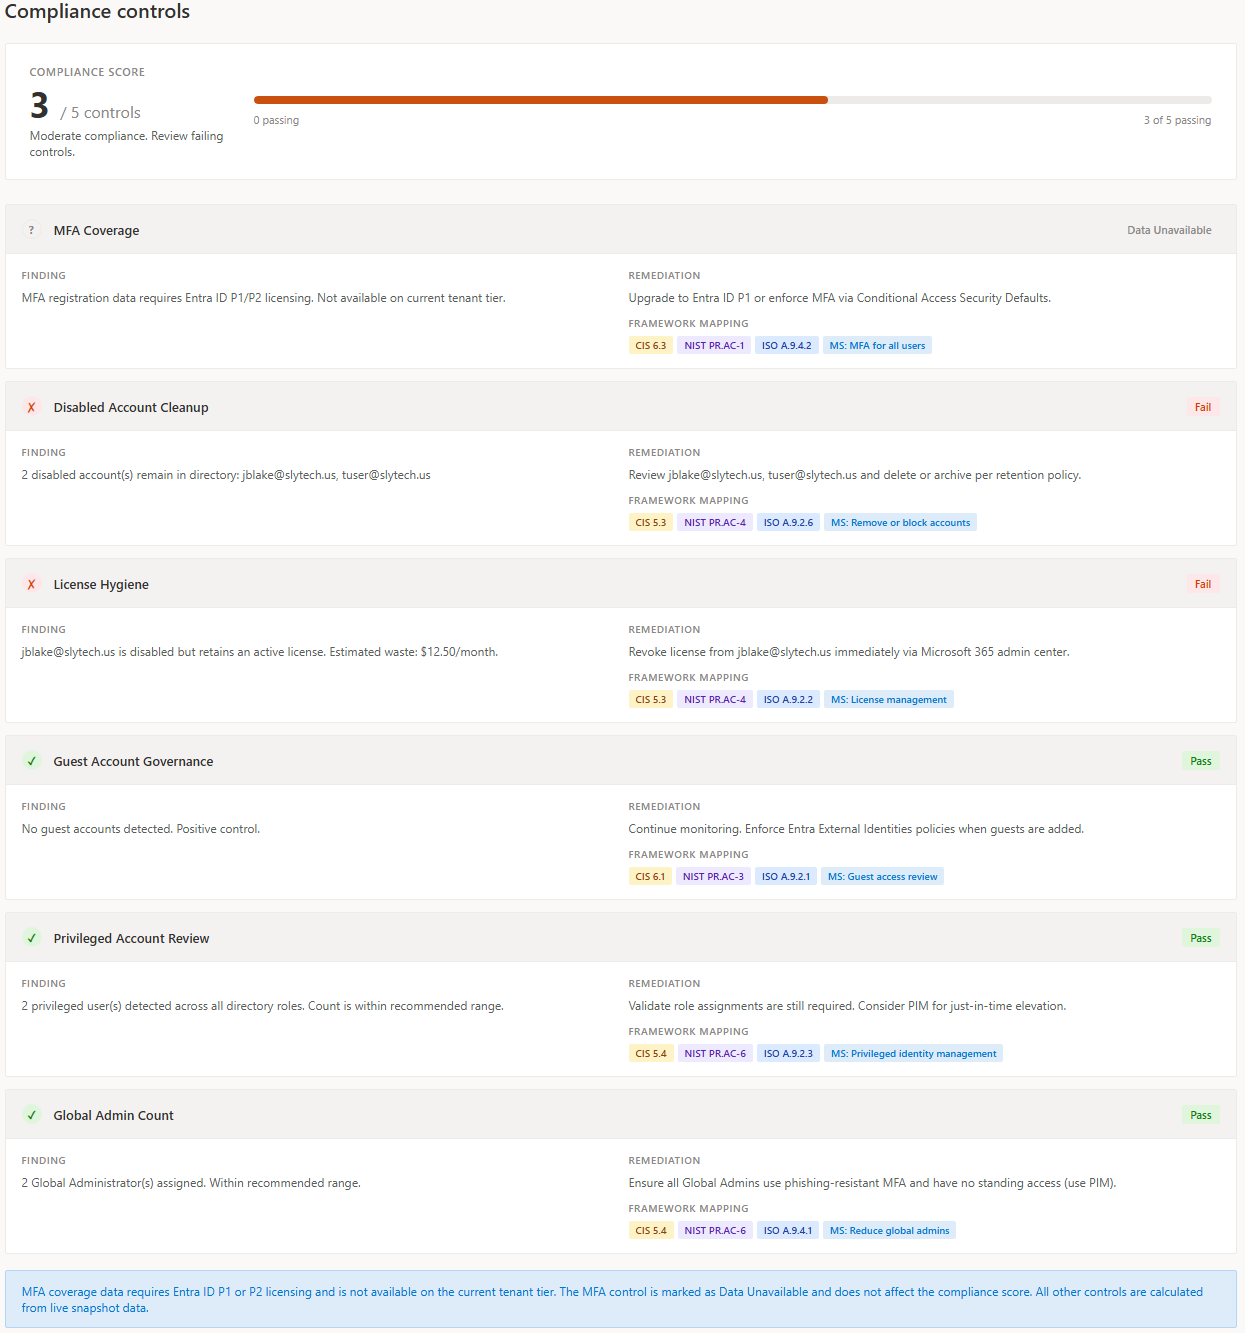Click the '/ 5 controls' score text

(100, 113)
